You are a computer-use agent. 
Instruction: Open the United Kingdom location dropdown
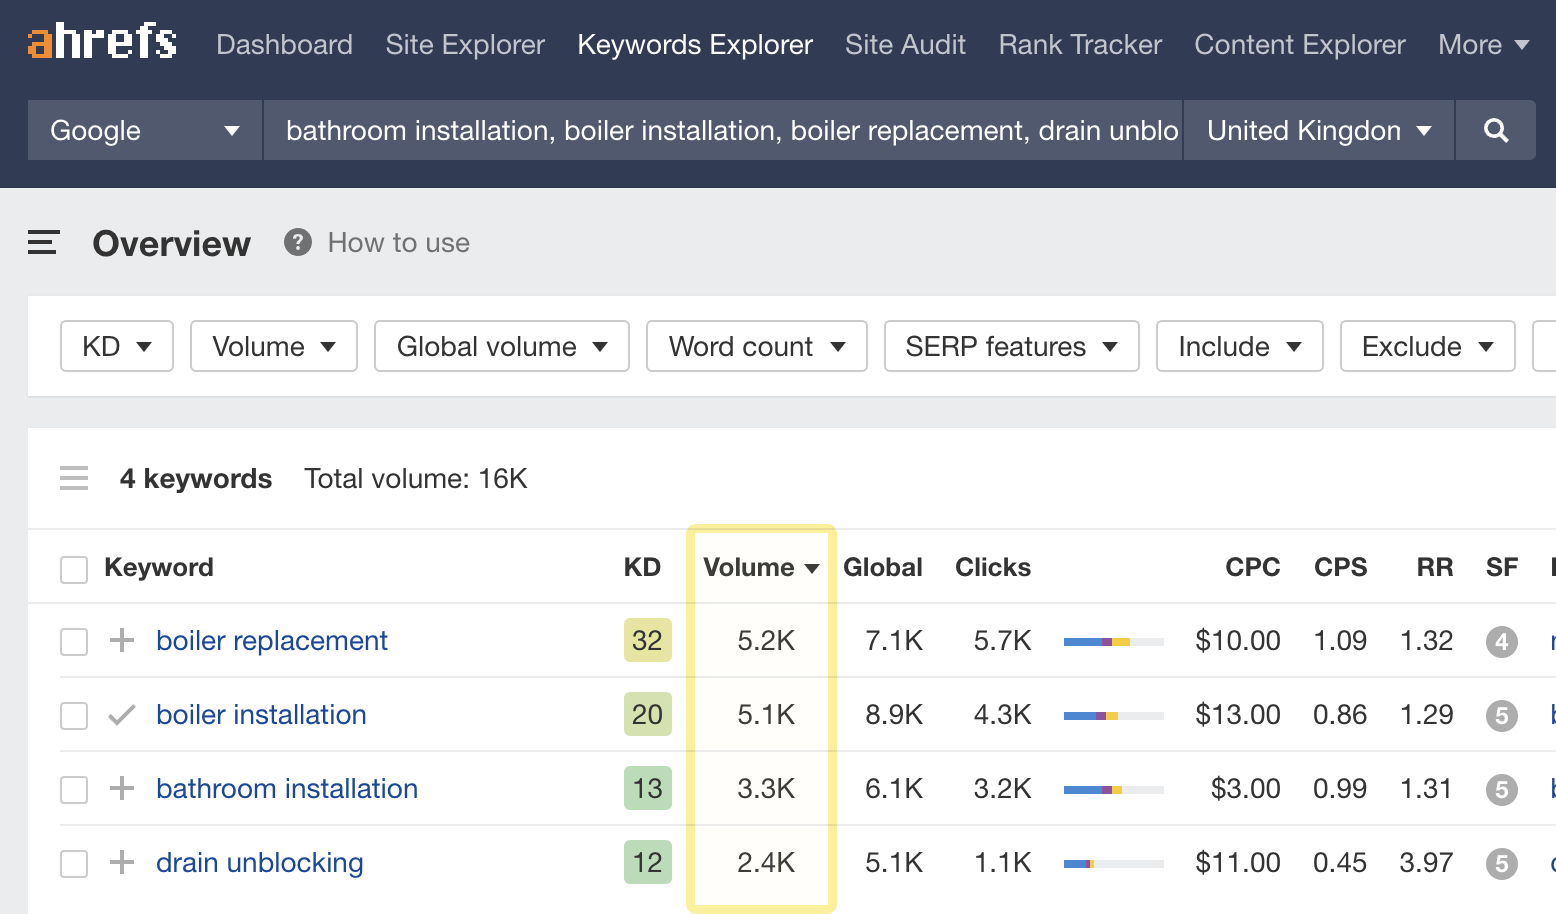(x=1316, y=130)
